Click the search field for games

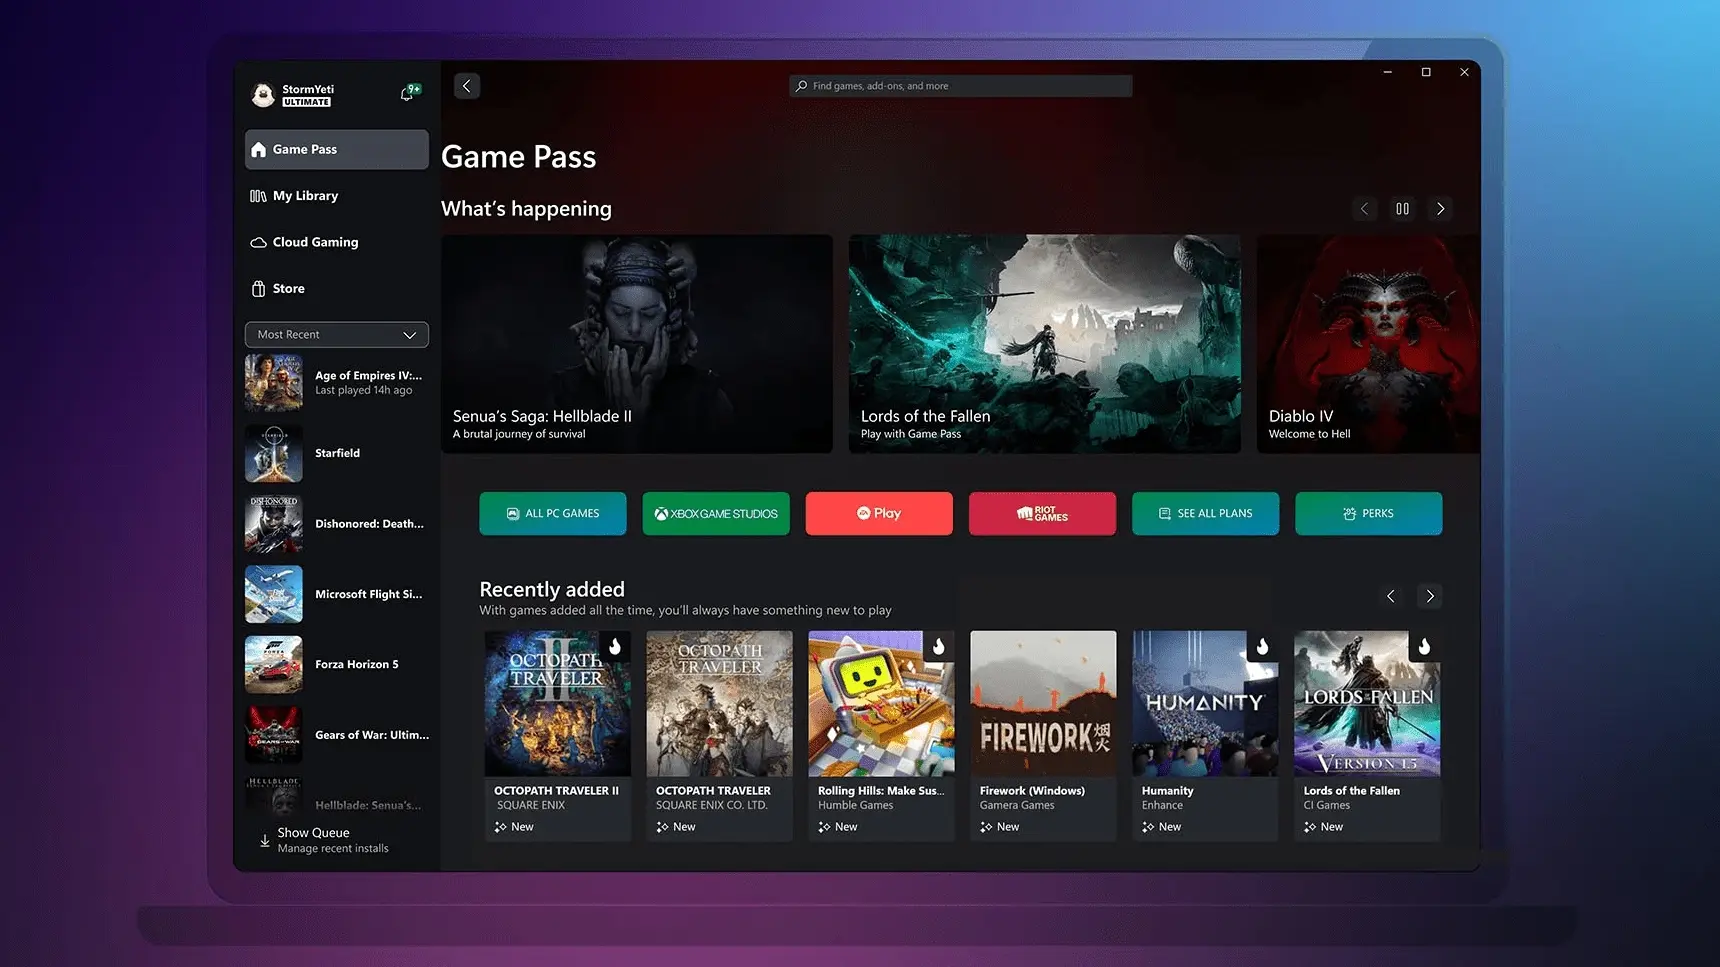click(960, 86)
